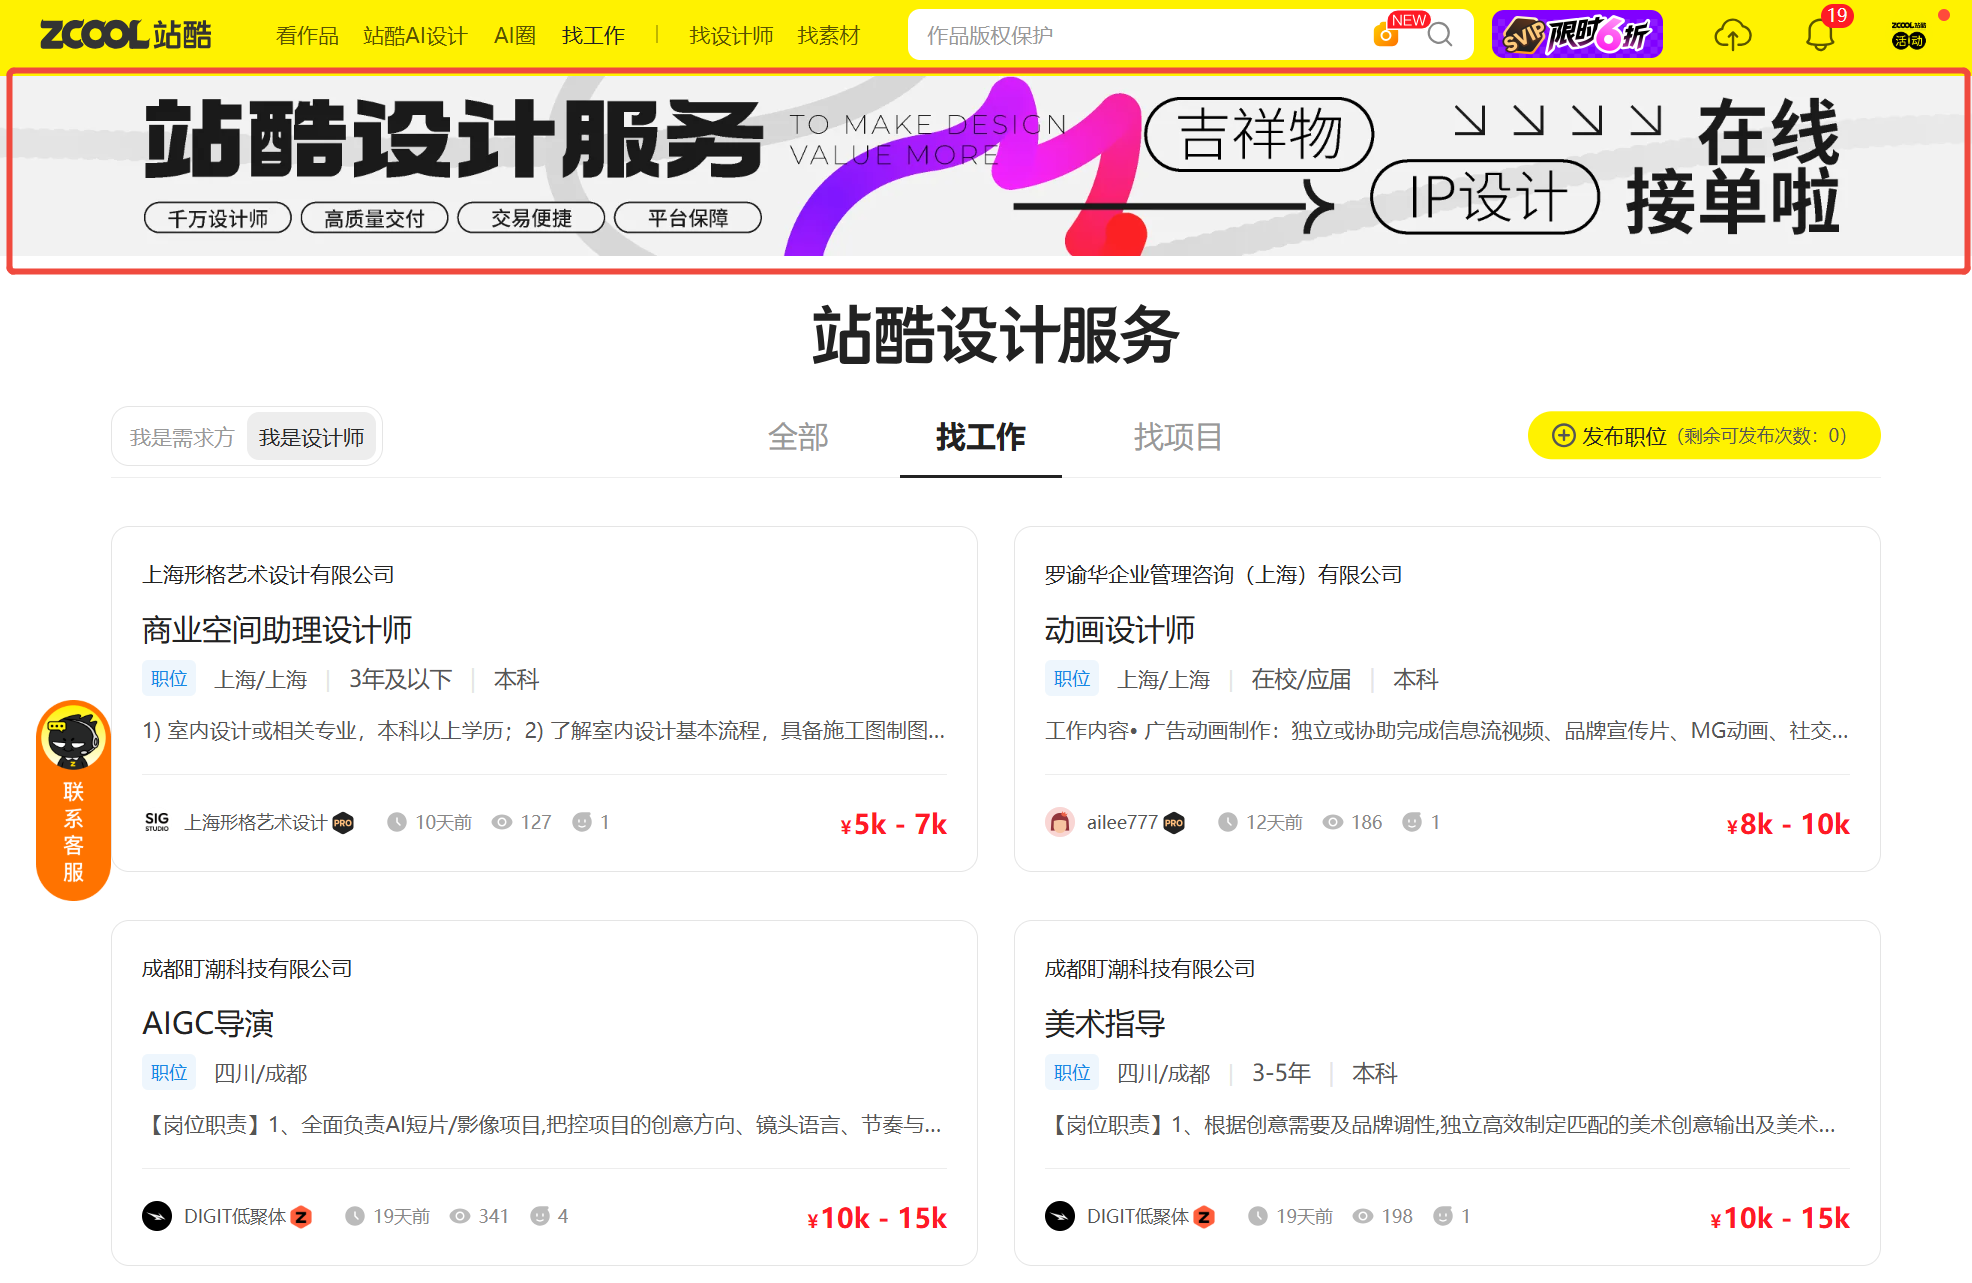Click red Z badge in AIGC导演 card
Image resolution: width=1972 pixels, height=1283 pixels.
pyautogui.click(x=301, y=1217)
